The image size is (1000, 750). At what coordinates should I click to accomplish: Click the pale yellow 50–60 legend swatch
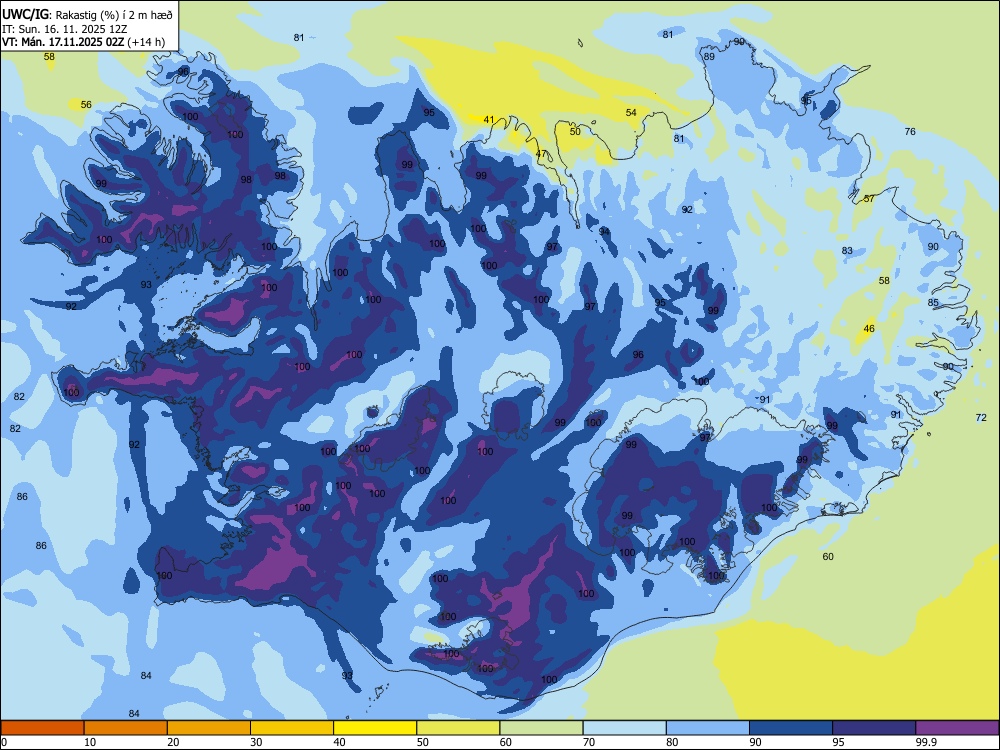tap(458, 728)
